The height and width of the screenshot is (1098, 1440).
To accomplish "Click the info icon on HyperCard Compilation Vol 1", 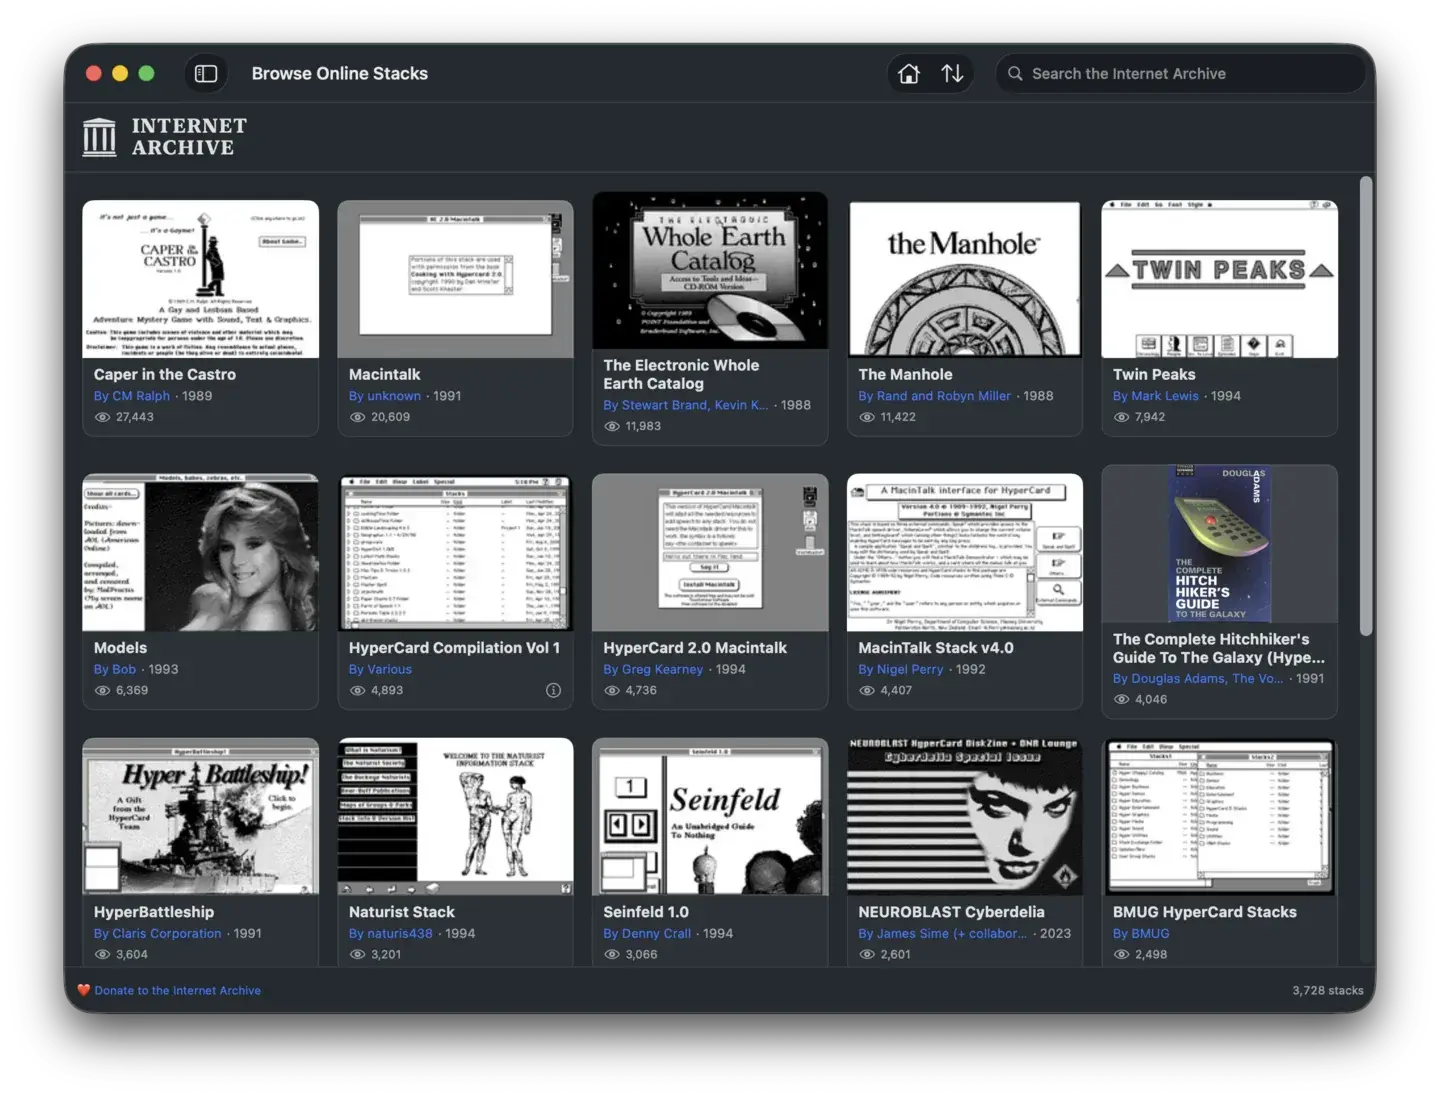I will click(553, 690).
